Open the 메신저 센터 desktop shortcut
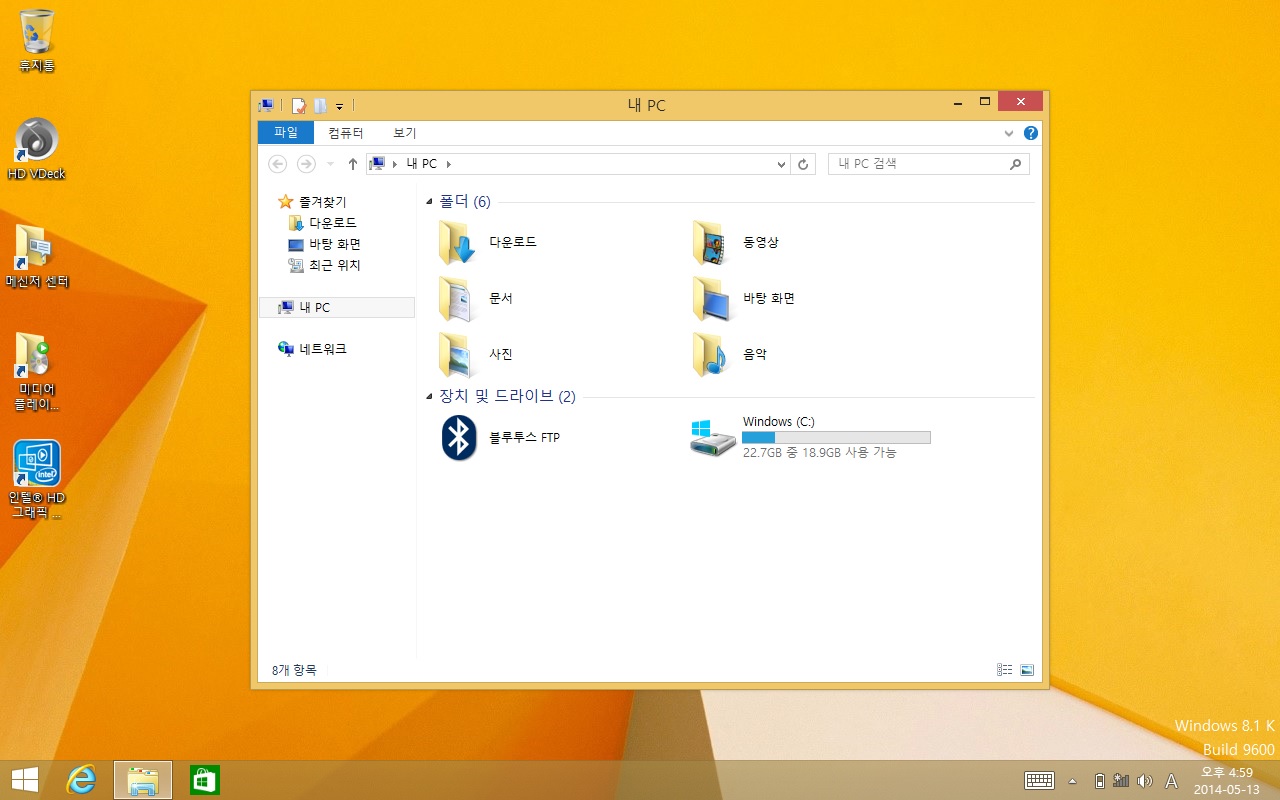Screen dimensions: 1280x800 point(37,256)
